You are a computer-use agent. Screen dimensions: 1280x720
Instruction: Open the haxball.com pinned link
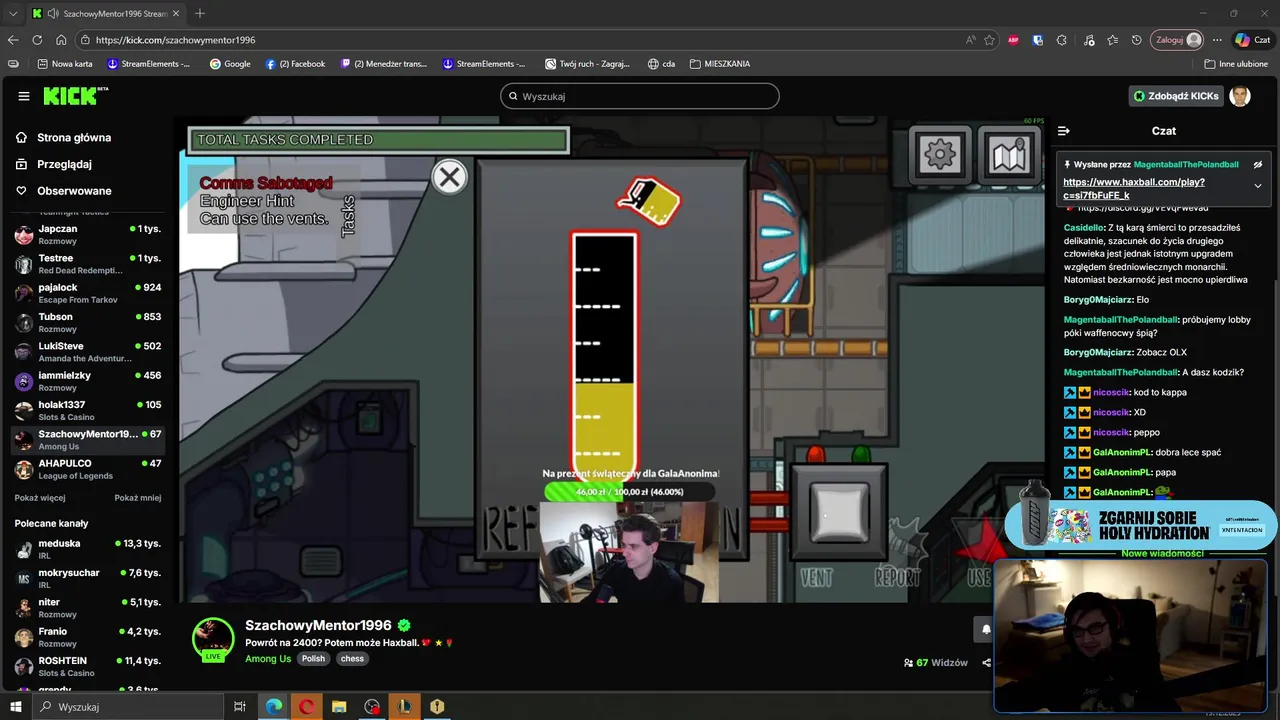pos(1134,189)
